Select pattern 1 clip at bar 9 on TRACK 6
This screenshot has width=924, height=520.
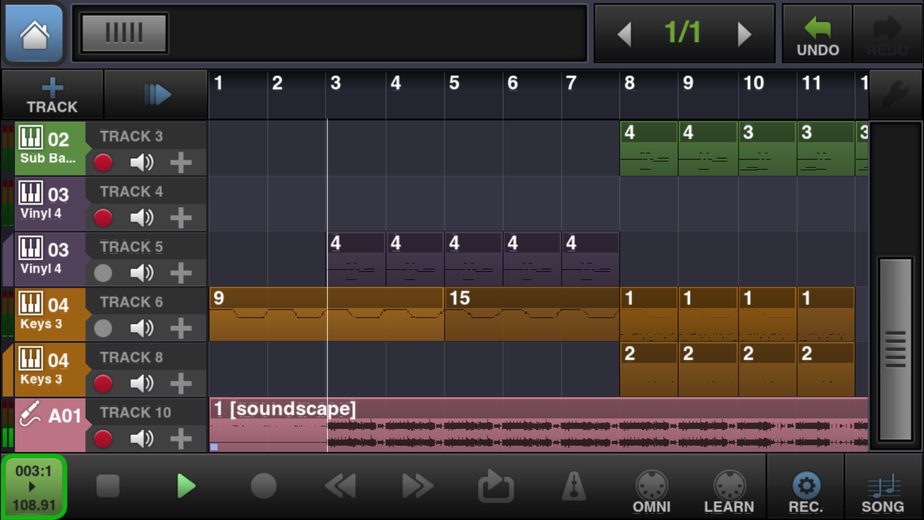[708, 314]
